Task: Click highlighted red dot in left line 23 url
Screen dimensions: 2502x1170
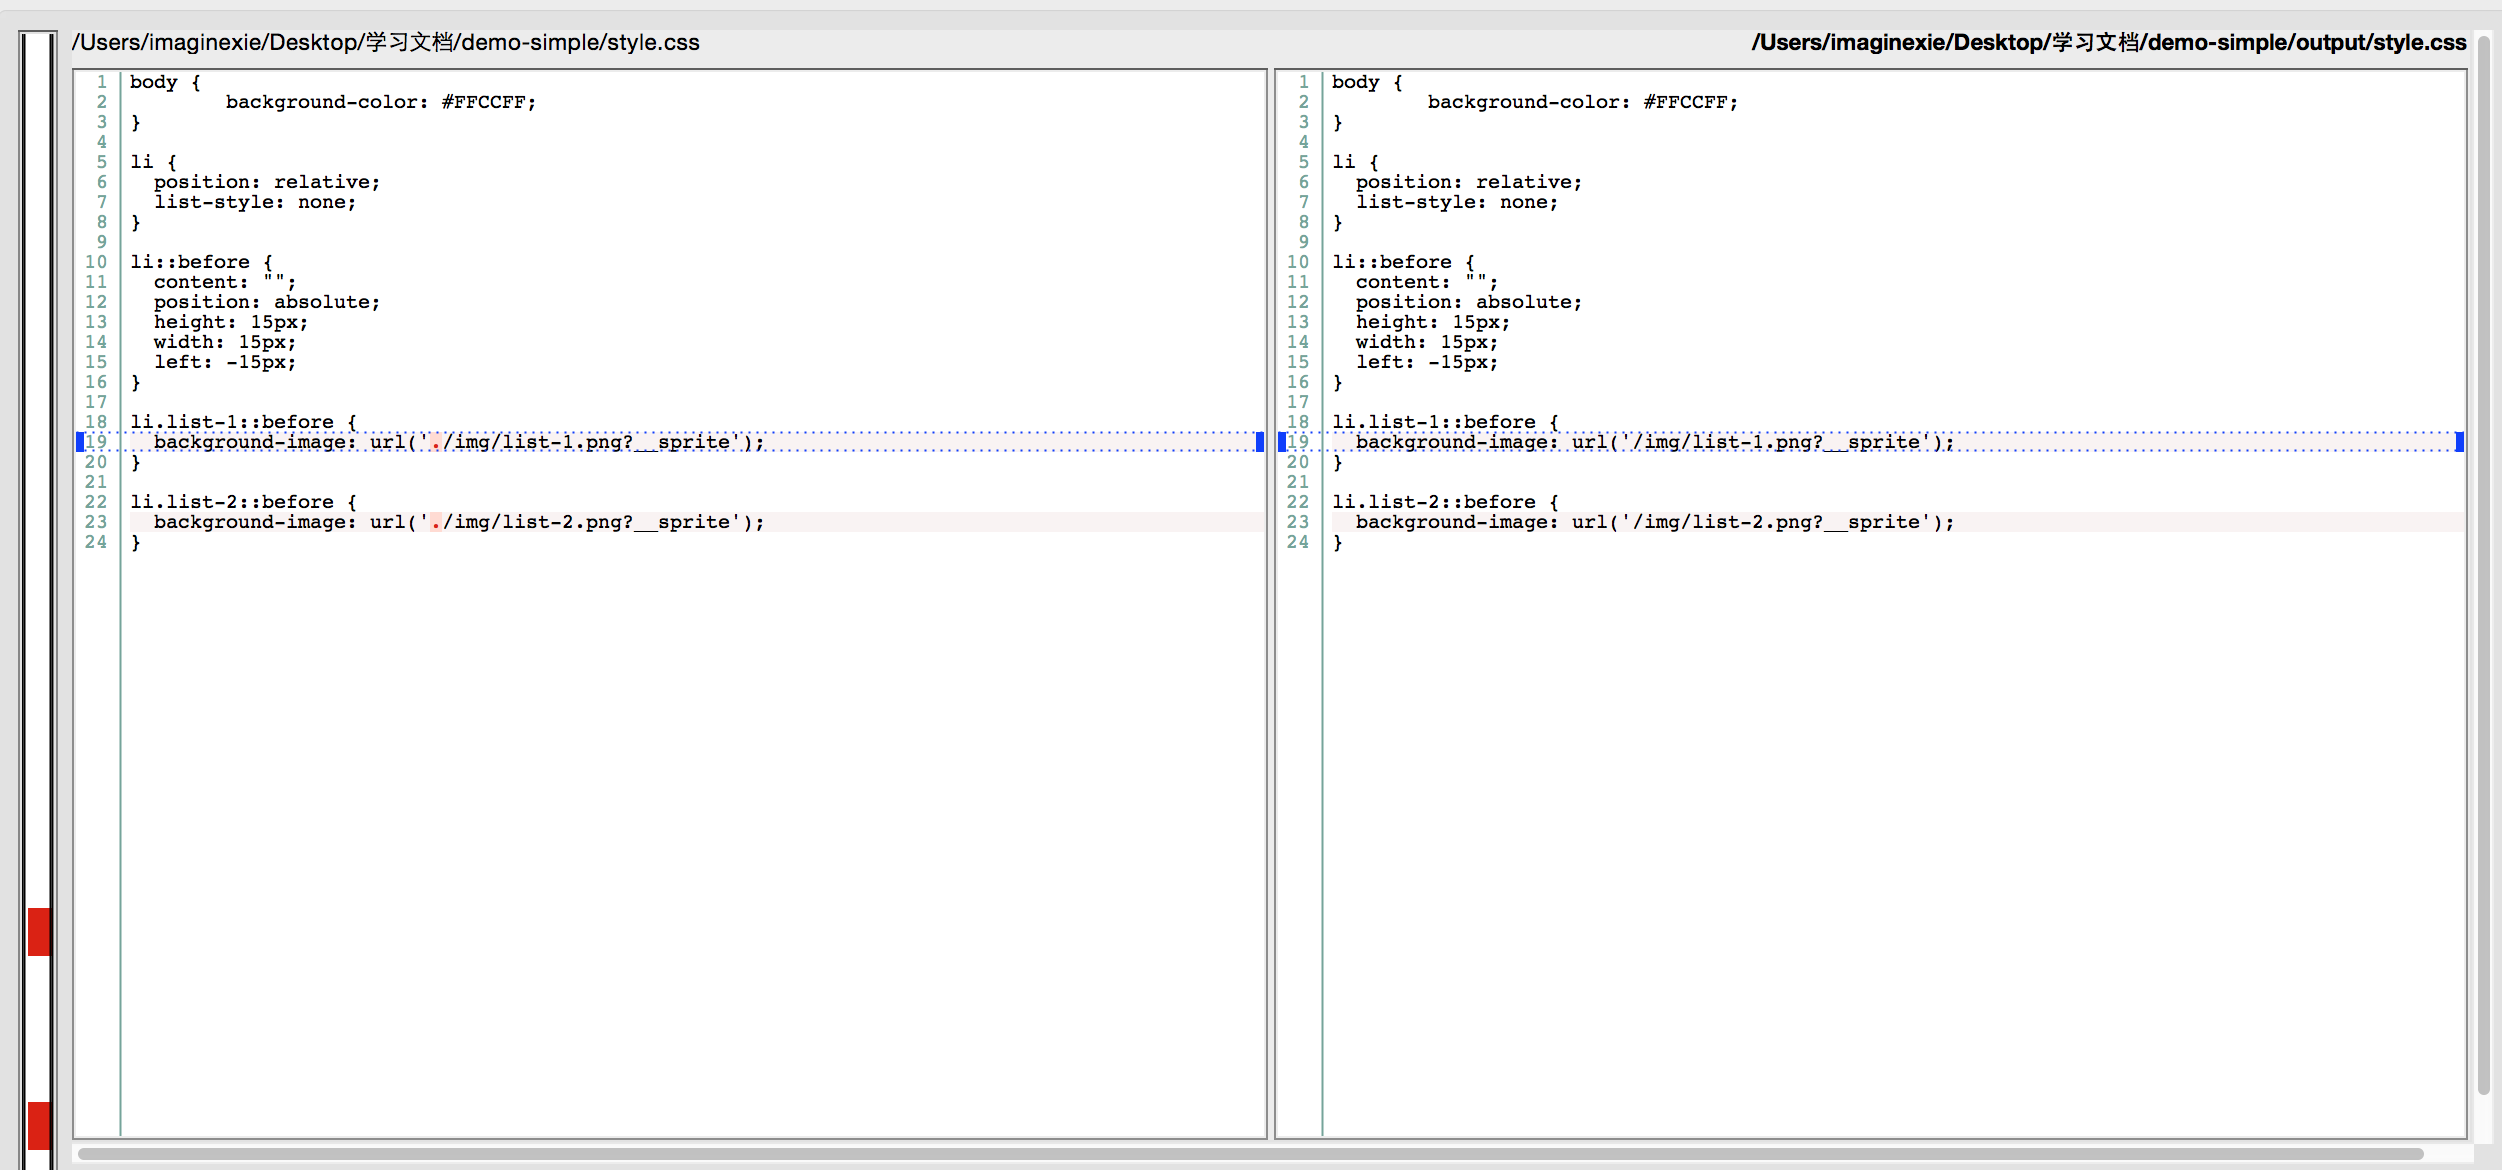Action: tap(435, 522)
